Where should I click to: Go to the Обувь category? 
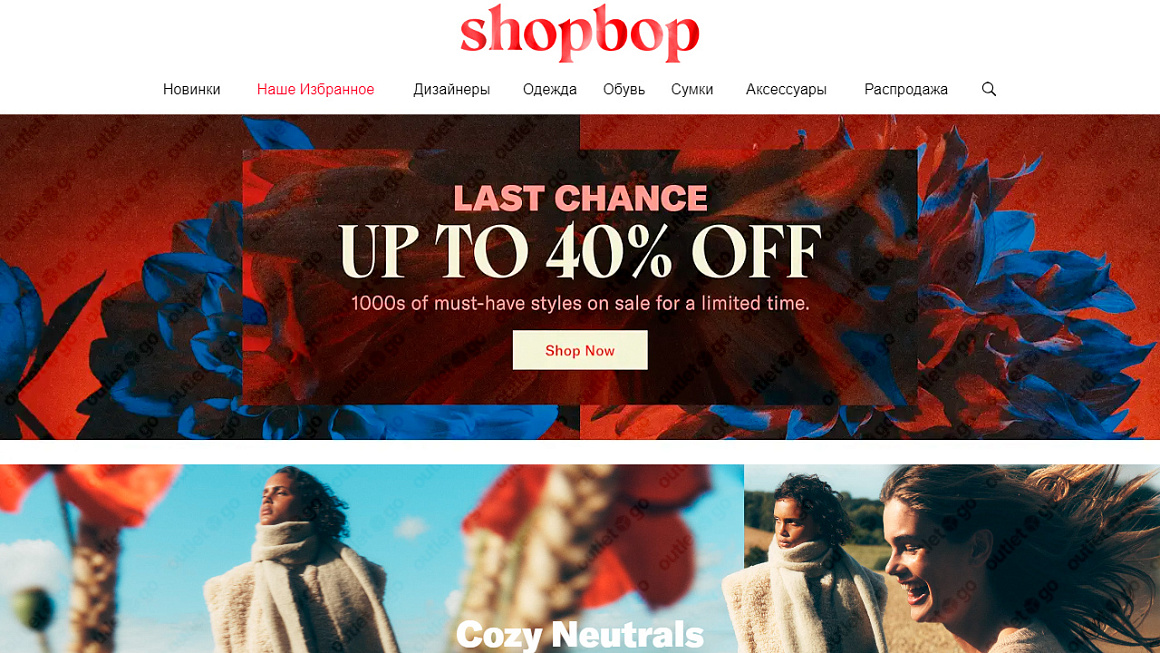pos(624,89)
